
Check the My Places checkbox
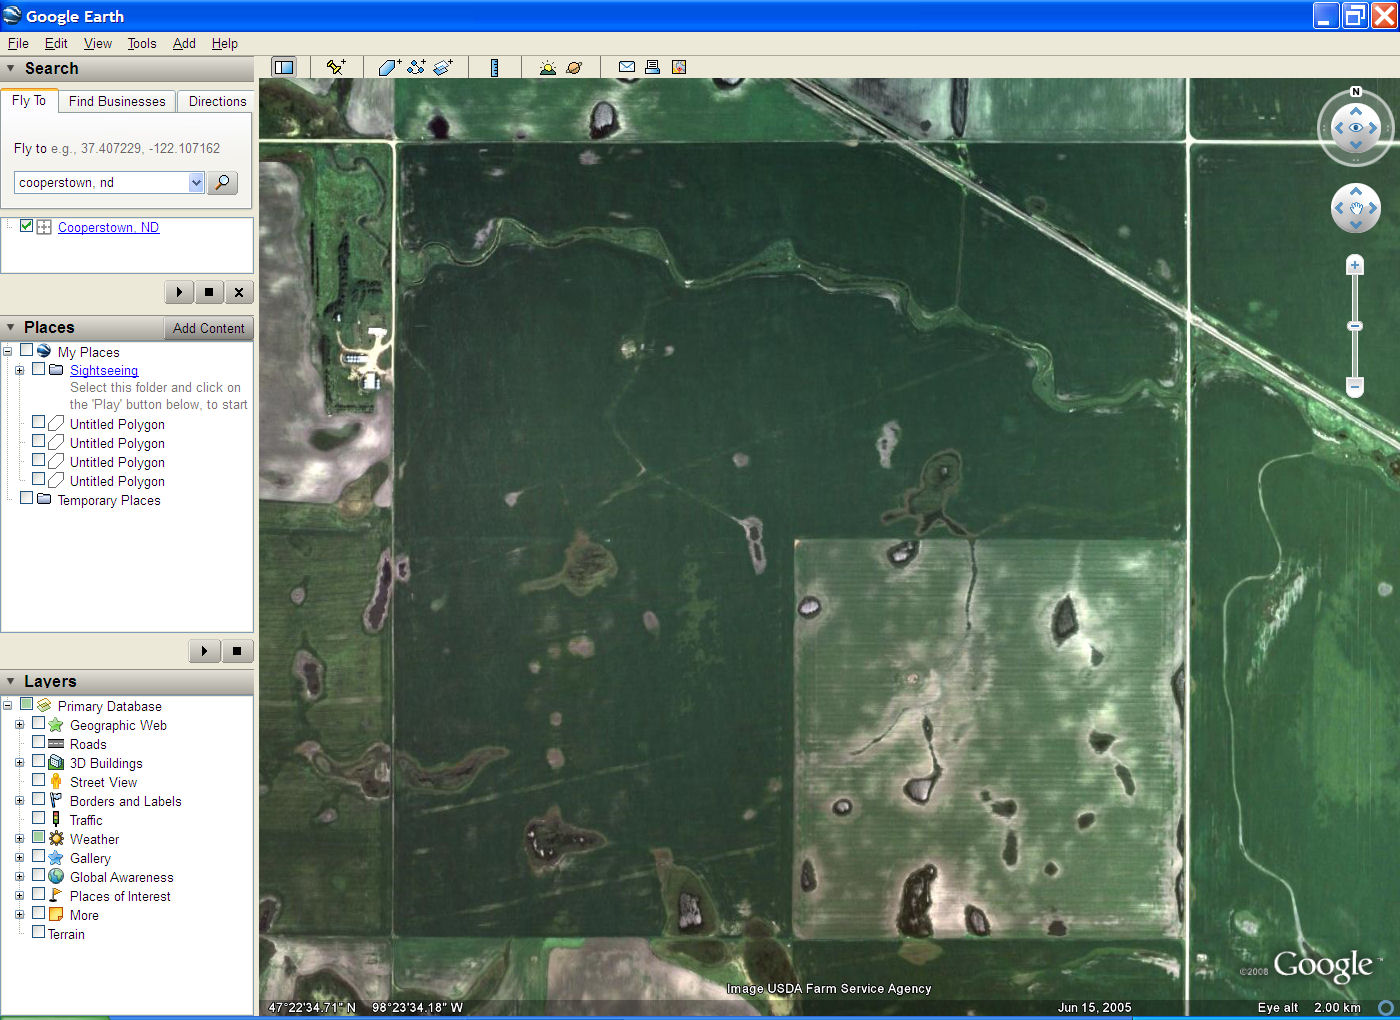click(x=26, y=350)
